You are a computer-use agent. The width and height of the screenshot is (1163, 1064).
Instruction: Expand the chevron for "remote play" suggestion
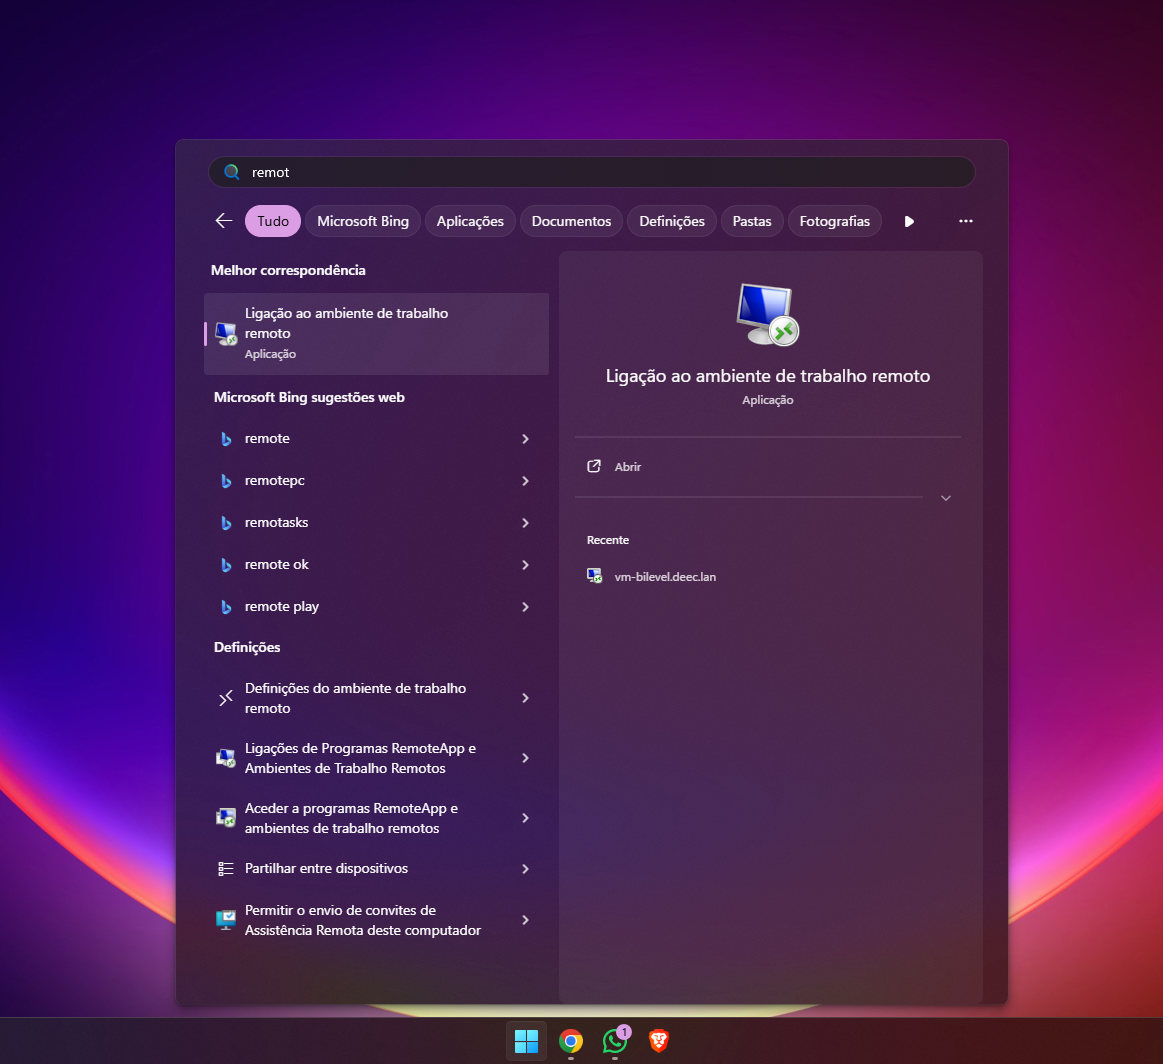point(525,607)
